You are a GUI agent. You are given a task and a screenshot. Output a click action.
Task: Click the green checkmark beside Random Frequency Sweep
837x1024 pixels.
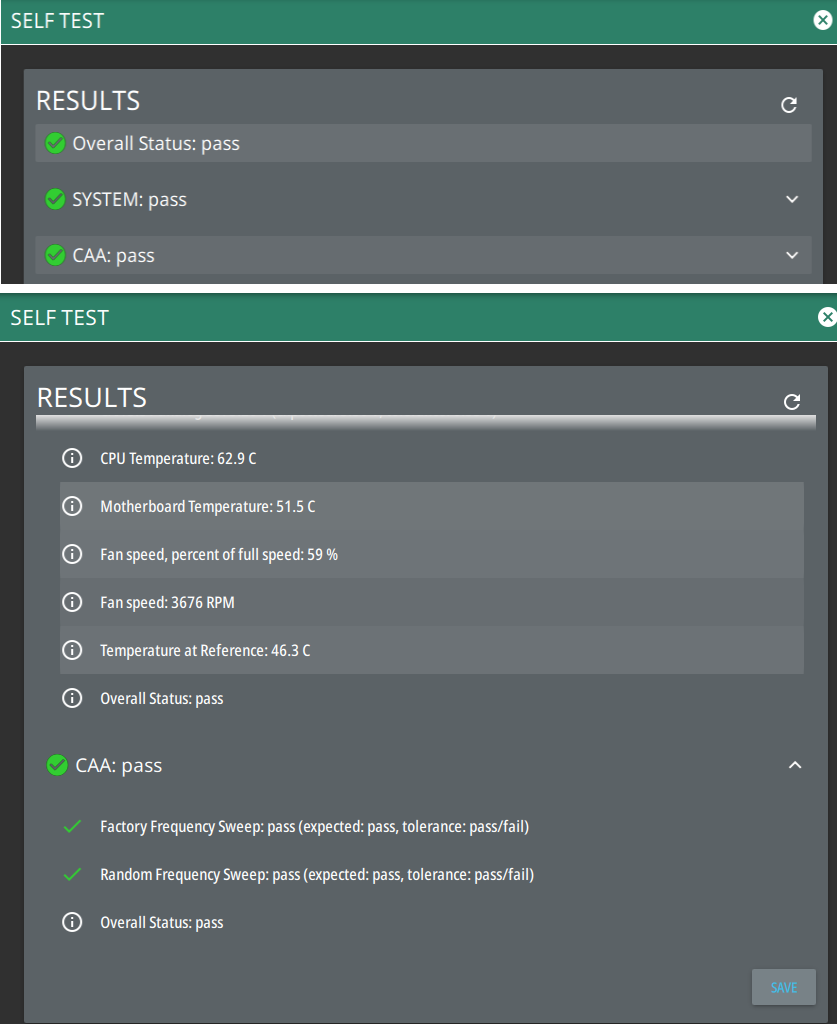click(x=72, y=875)
